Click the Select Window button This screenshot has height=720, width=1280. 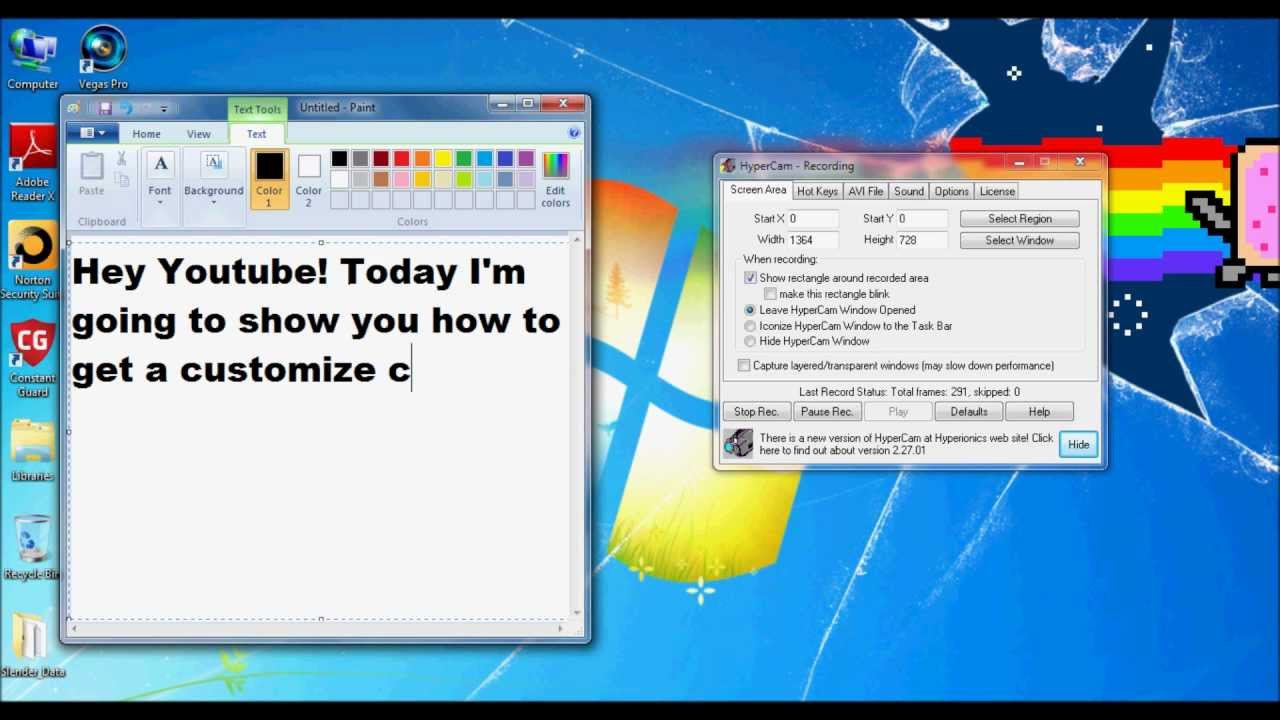click(1020, 240)
